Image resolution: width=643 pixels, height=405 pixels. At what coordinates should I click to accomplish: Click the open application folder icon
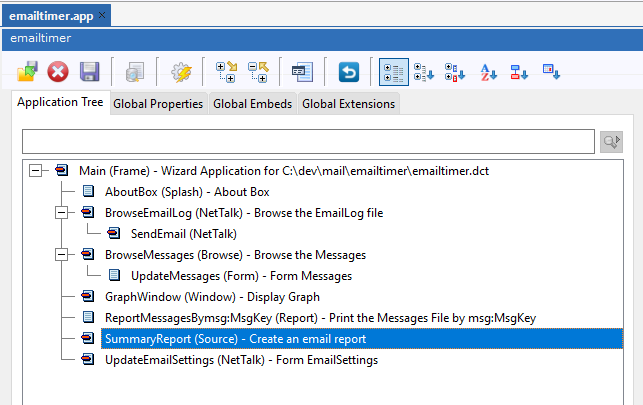tap(27, 72)
